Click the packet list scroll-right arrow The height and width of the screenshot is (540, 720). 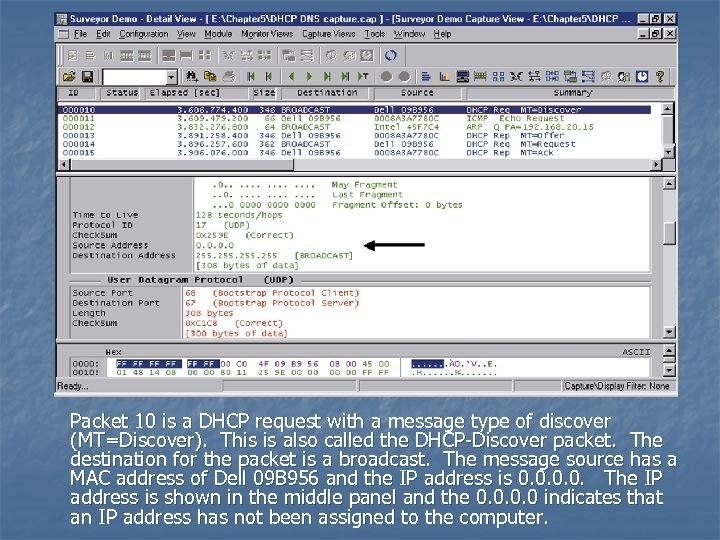coord(656,164)
